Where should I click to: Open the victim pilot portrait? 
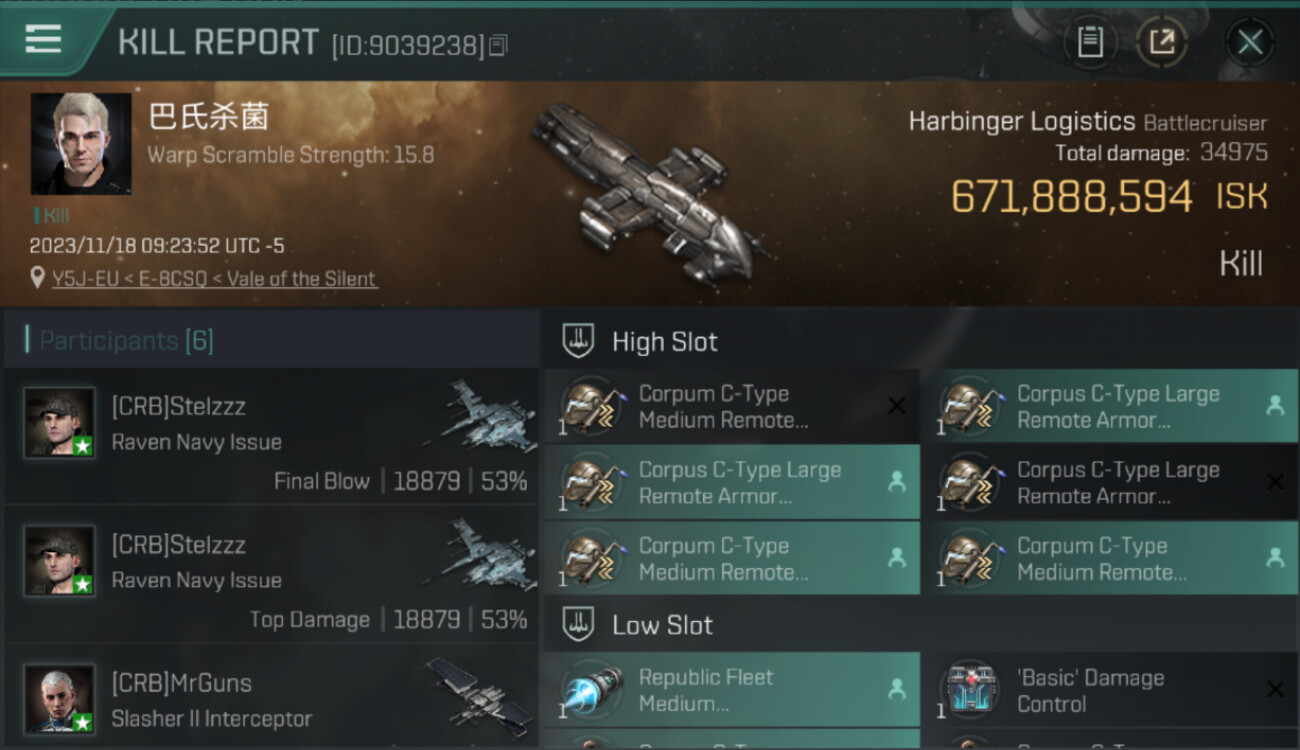(81, 144)
